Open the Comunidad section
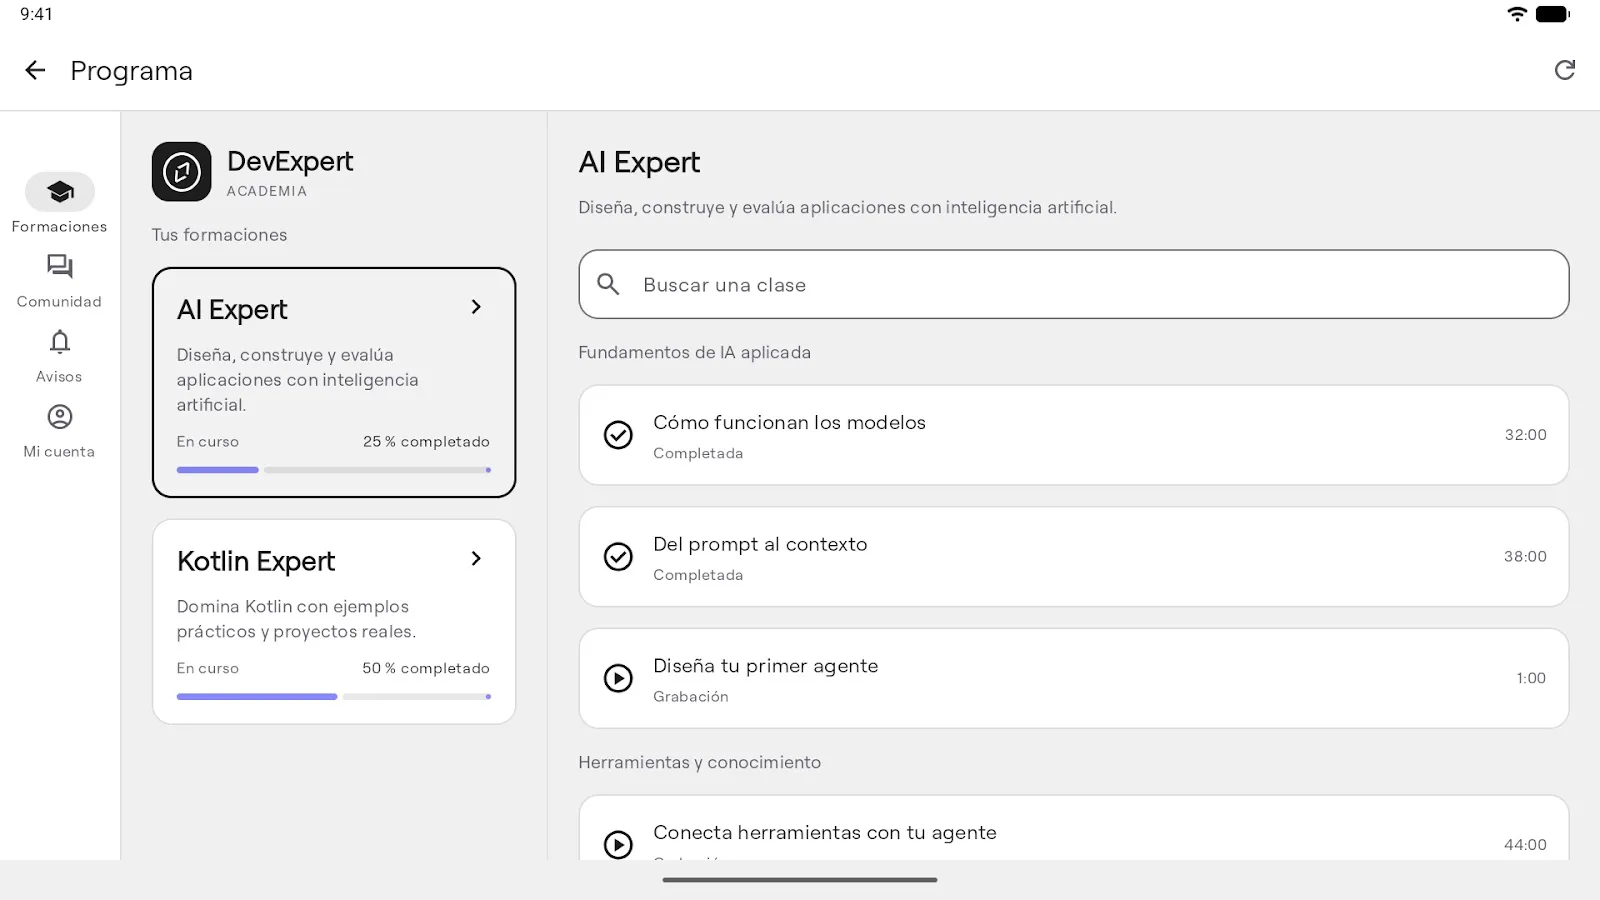1600x900 pixels. 59,280
